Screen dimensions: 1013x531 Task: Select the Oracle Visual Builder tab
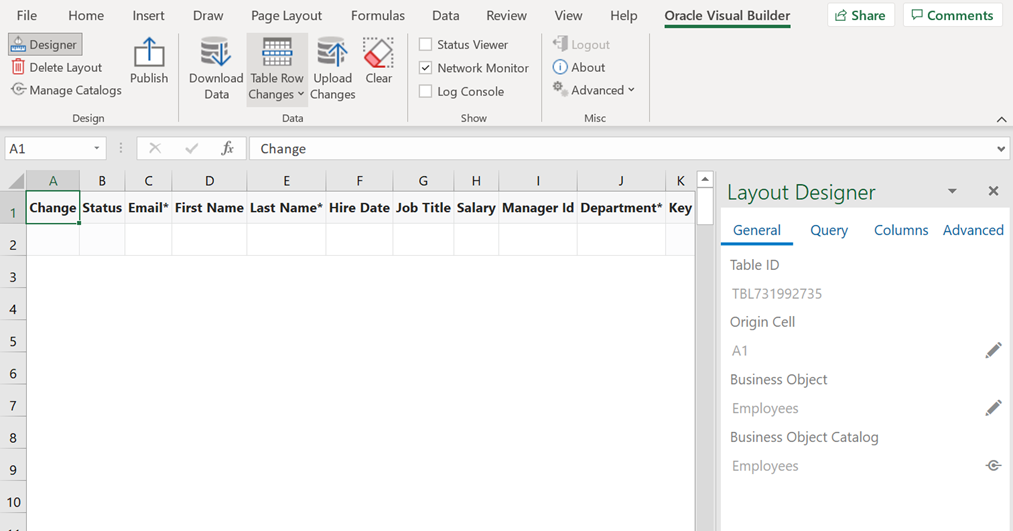click(x=727, y=16)
